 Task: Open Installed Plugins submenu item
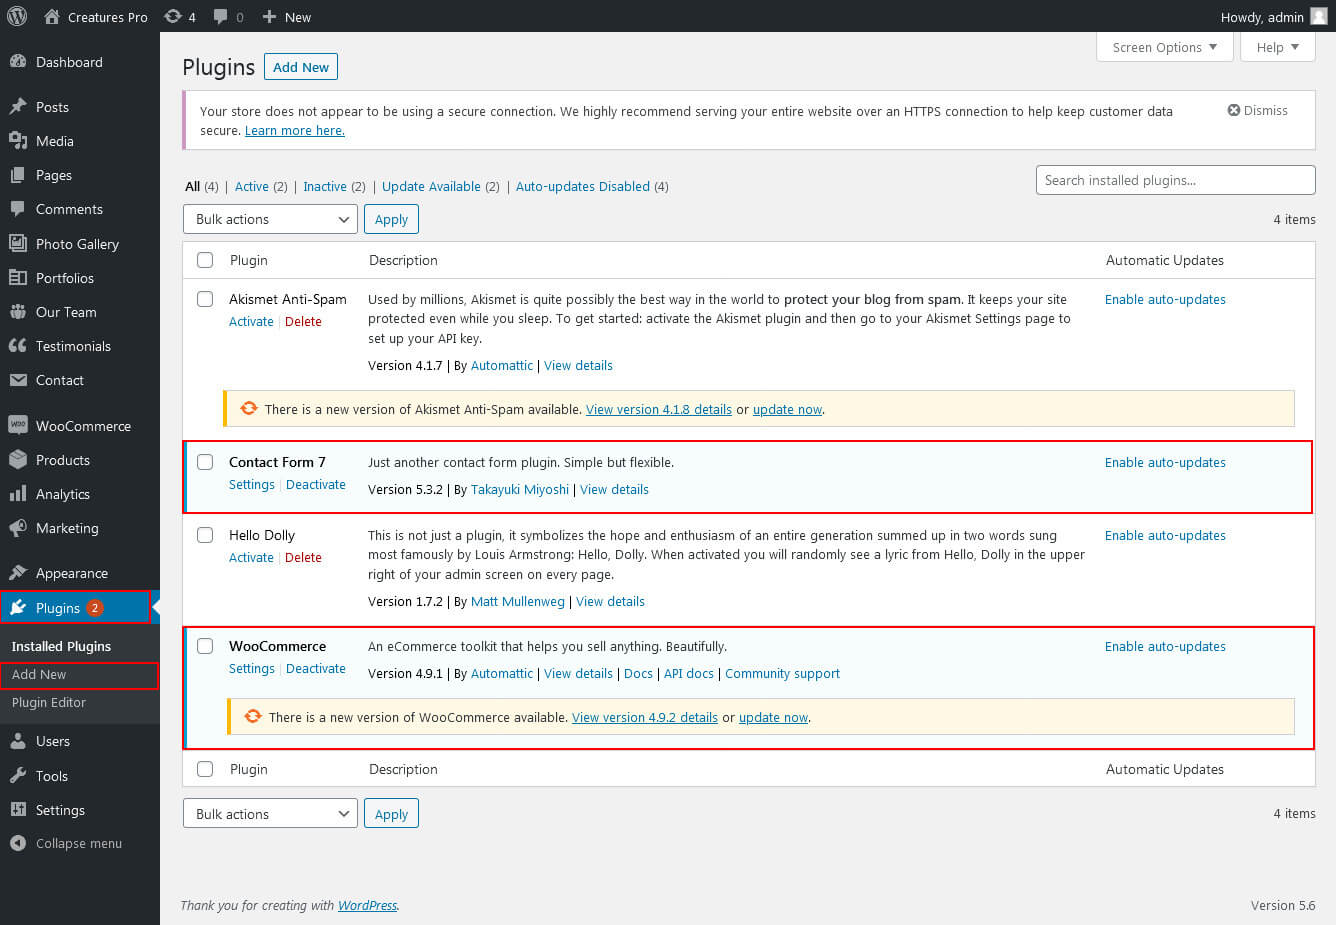coord(61,646)
